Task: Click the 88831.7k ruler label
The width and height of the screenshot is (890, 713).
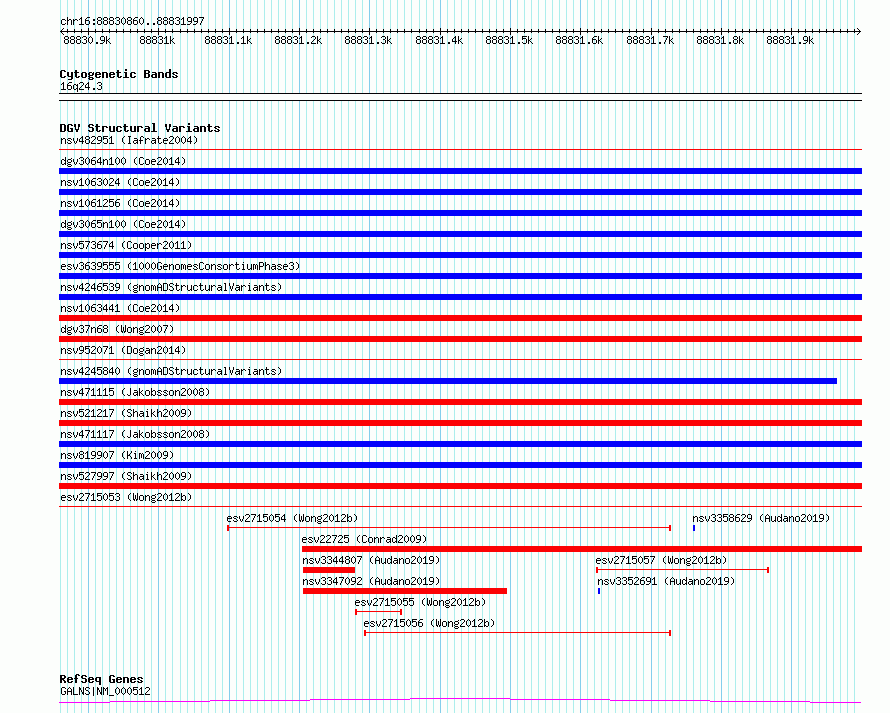Action: coord(650,40)
